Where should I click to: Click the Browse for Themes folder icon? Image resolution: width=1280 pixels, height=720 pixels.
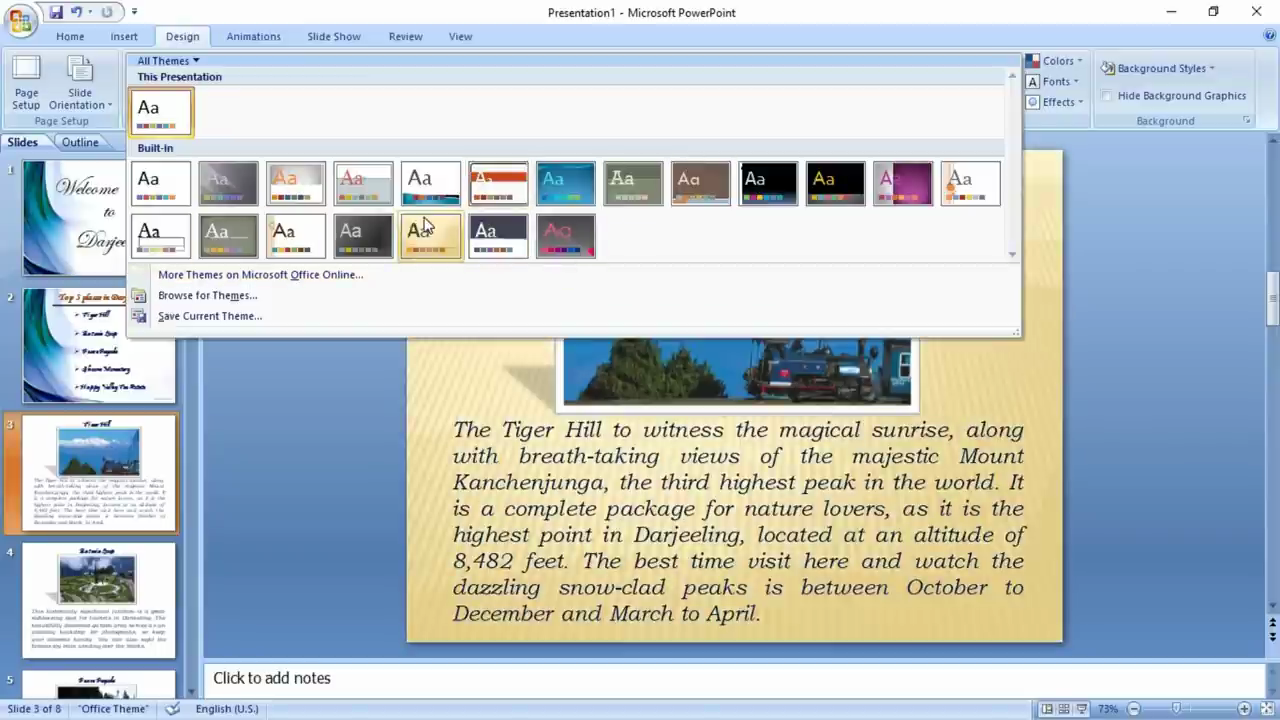coord(139,296)
